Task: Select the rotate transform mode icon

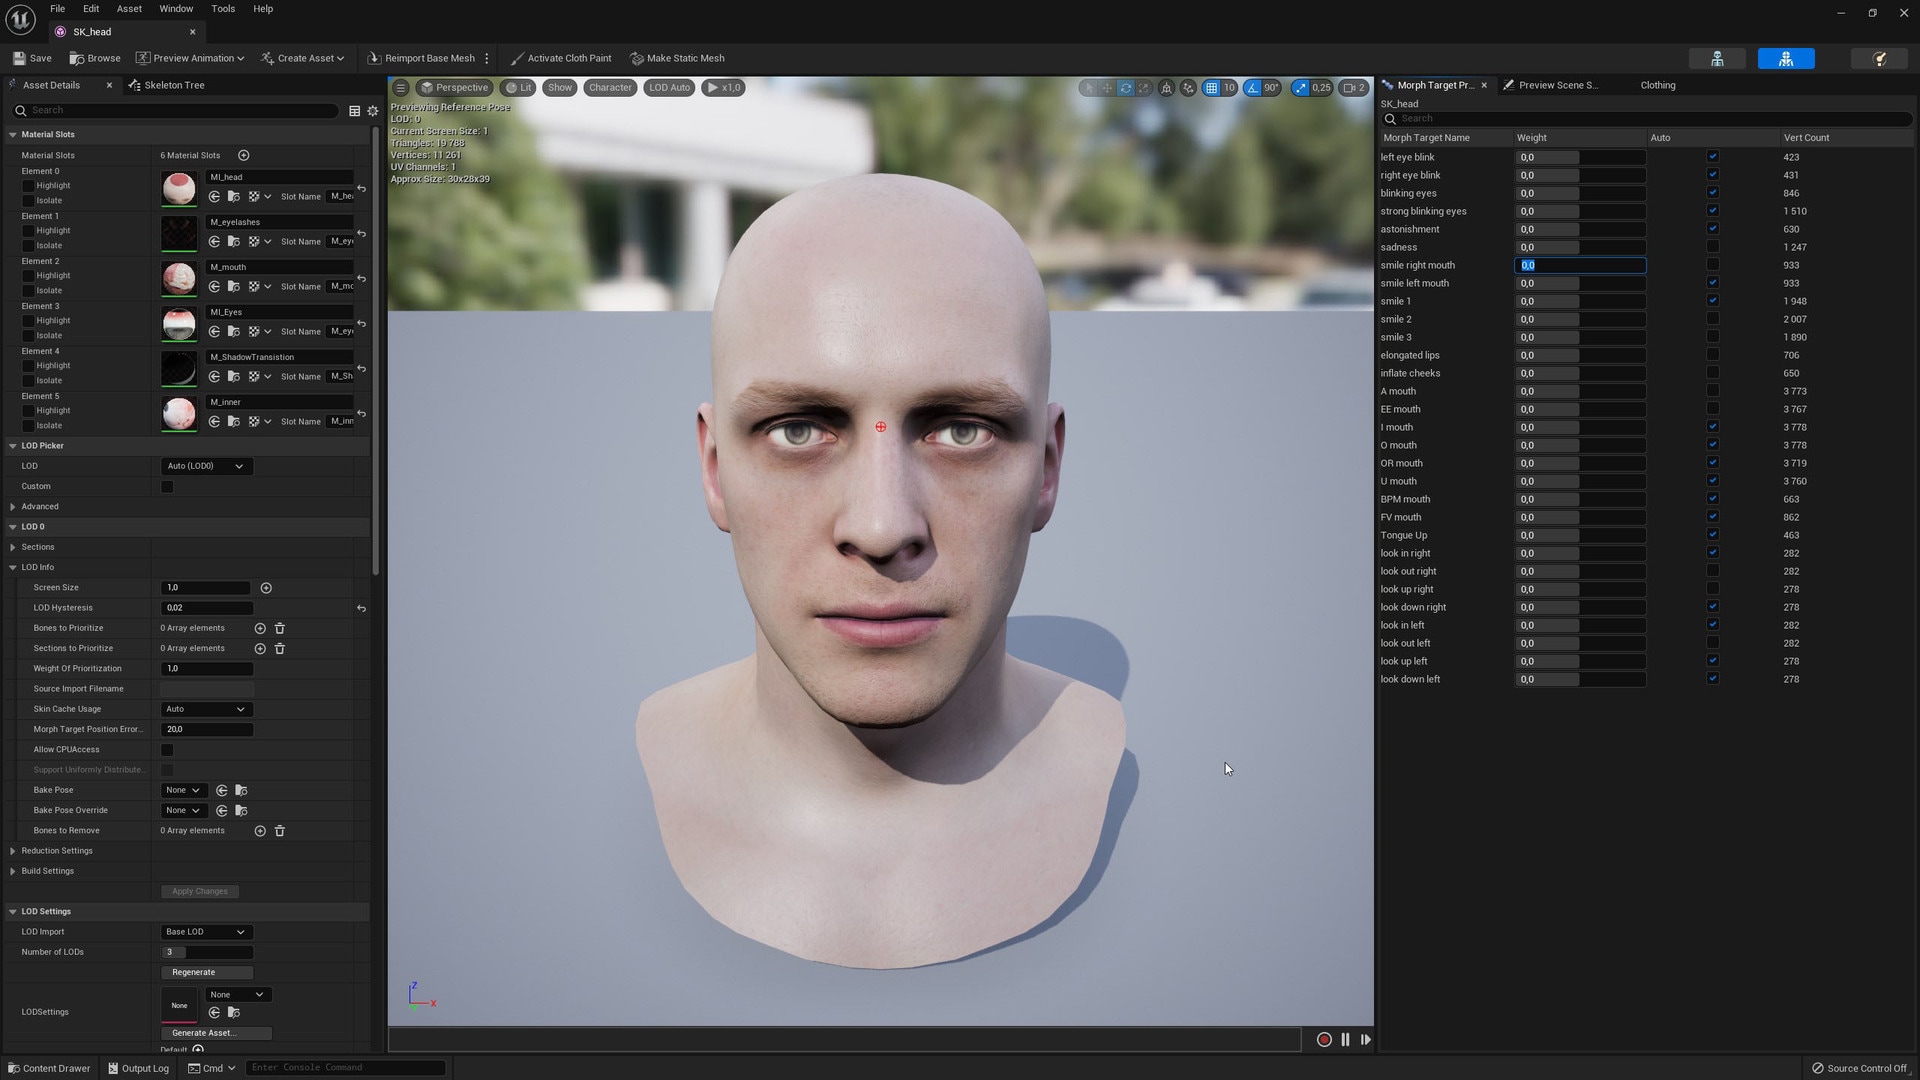Action: (1126, 88)
